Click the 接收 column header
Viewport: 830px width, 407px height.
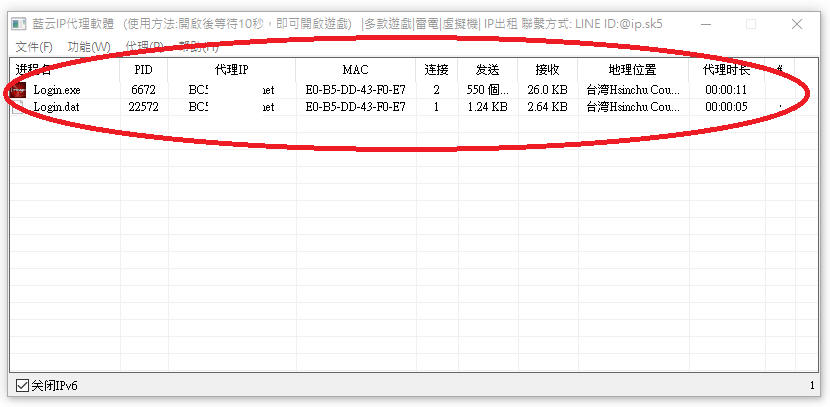click(x=547, y=69)
